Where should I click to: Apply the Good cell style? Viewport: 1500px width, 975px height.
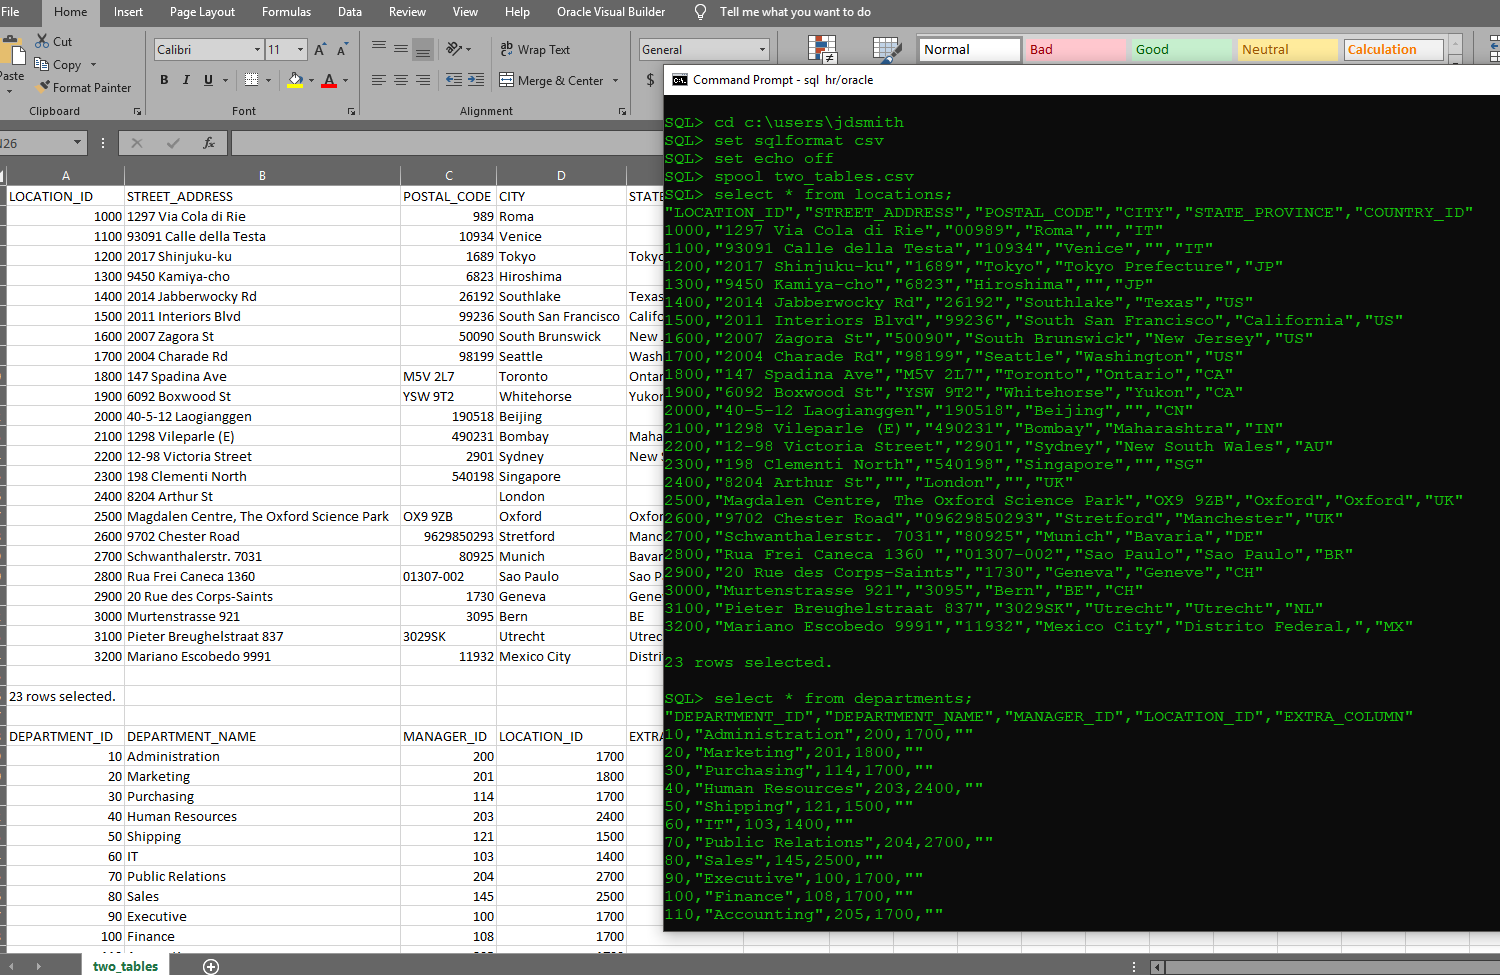coord(1182,49)
